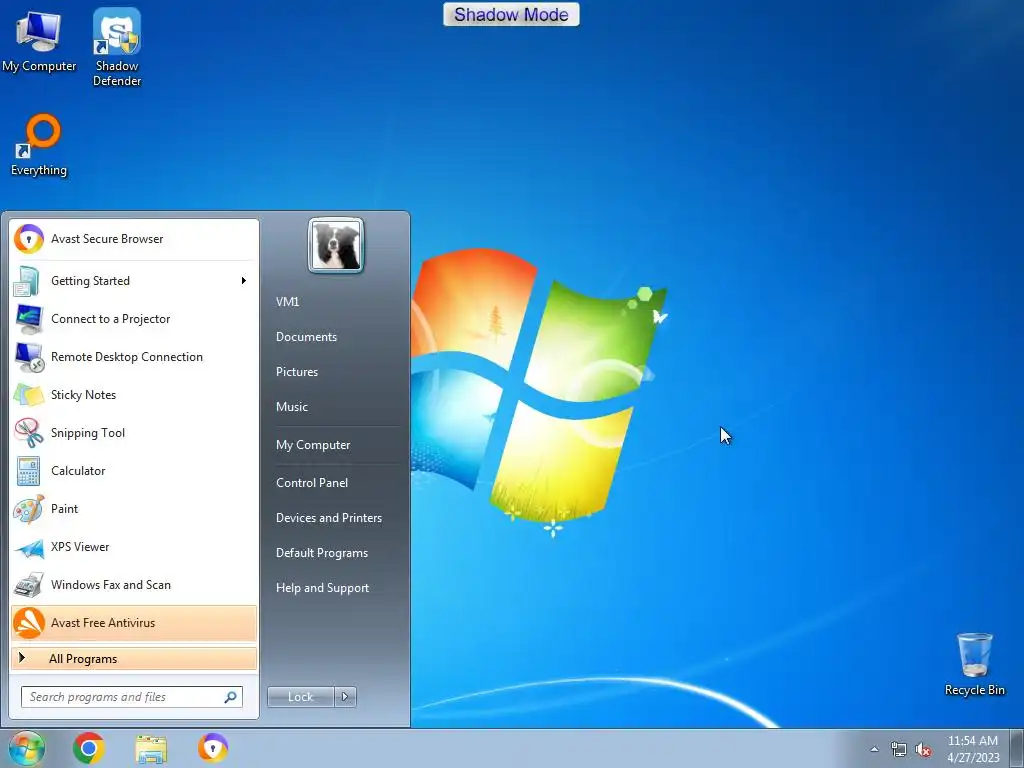Click the Lock button
The width and height of the screenshot is (1024, 768).
[x=300, y=697]
